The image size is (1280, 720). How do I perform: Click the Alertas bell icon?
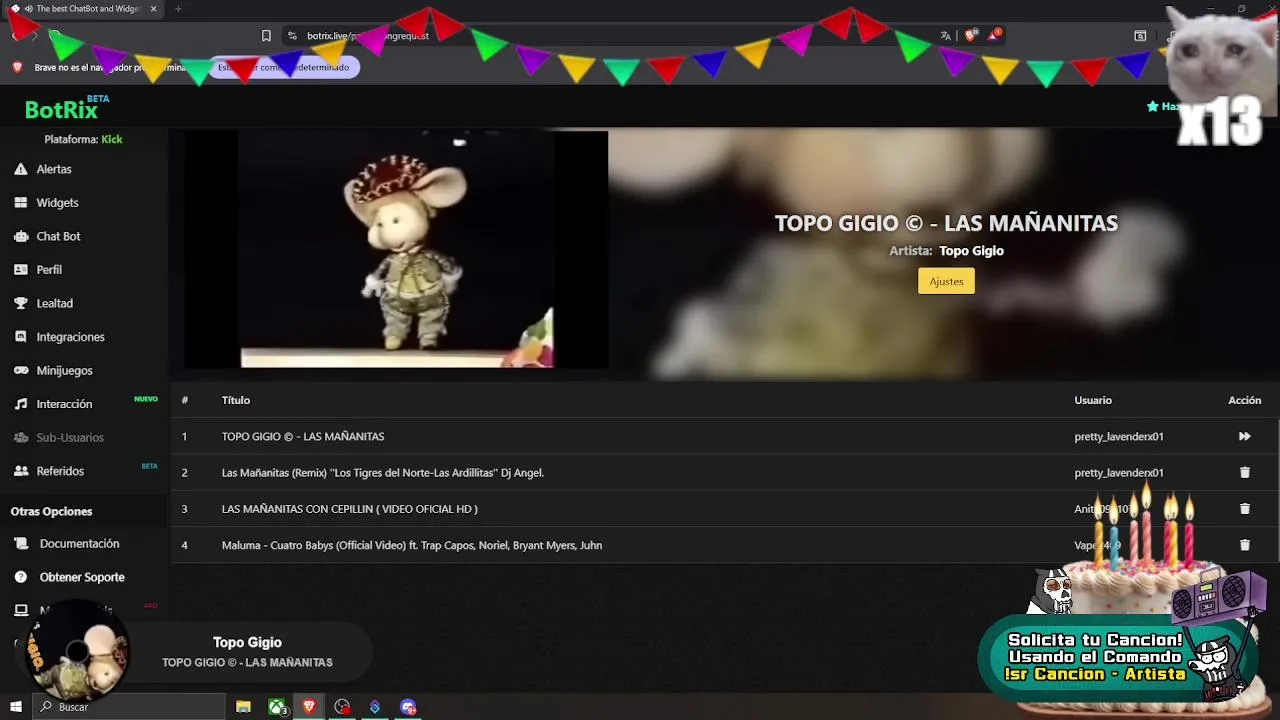20,169
